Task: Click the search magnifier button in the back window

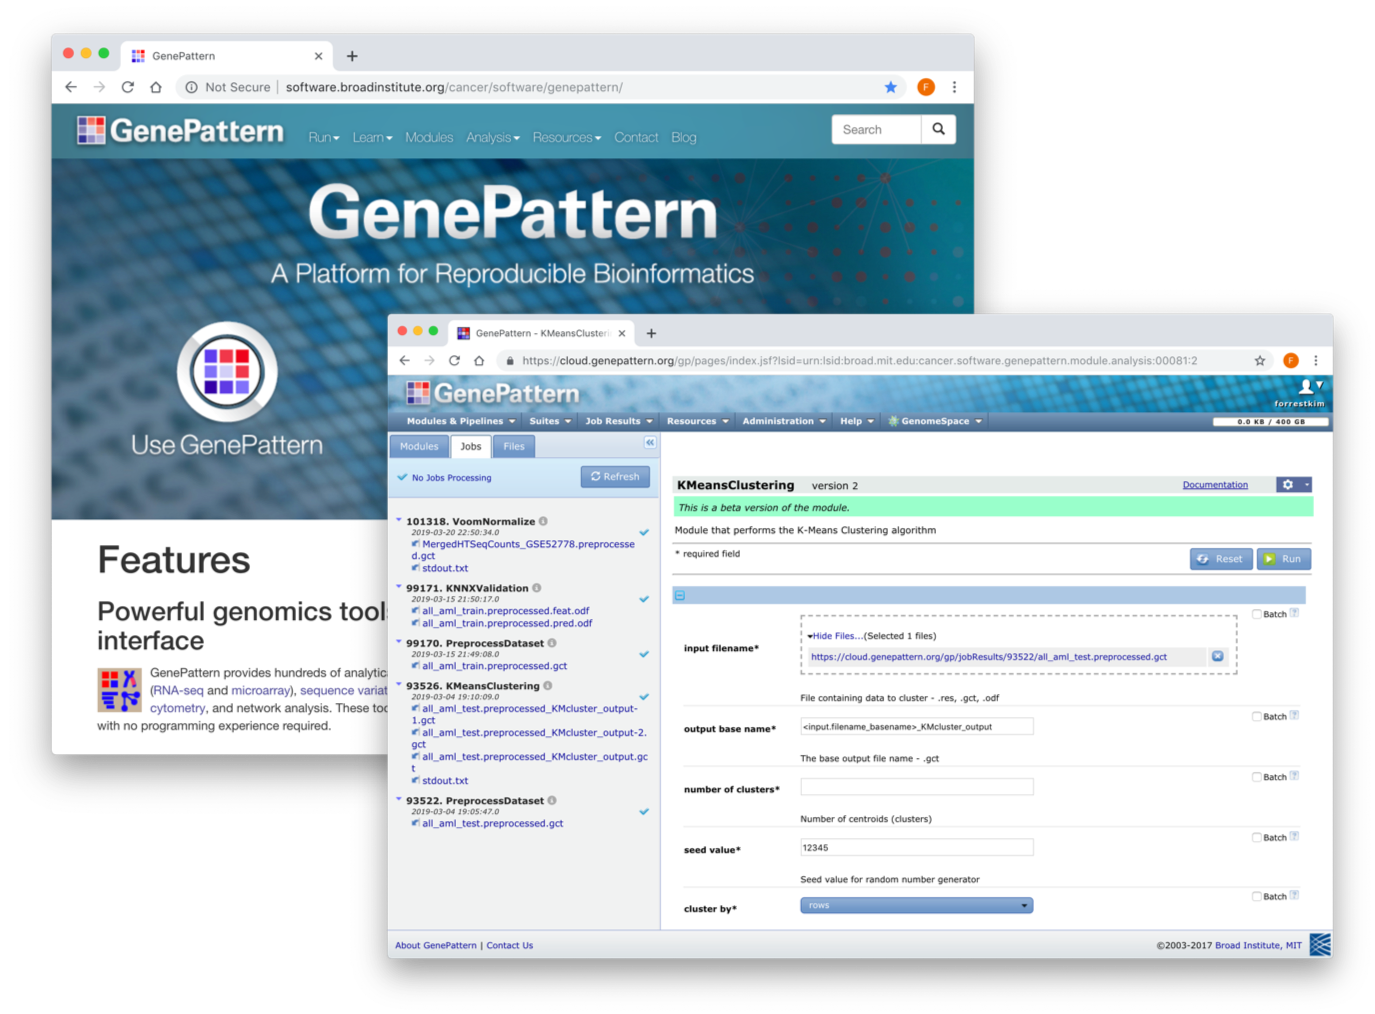Action: coord(938,129)
